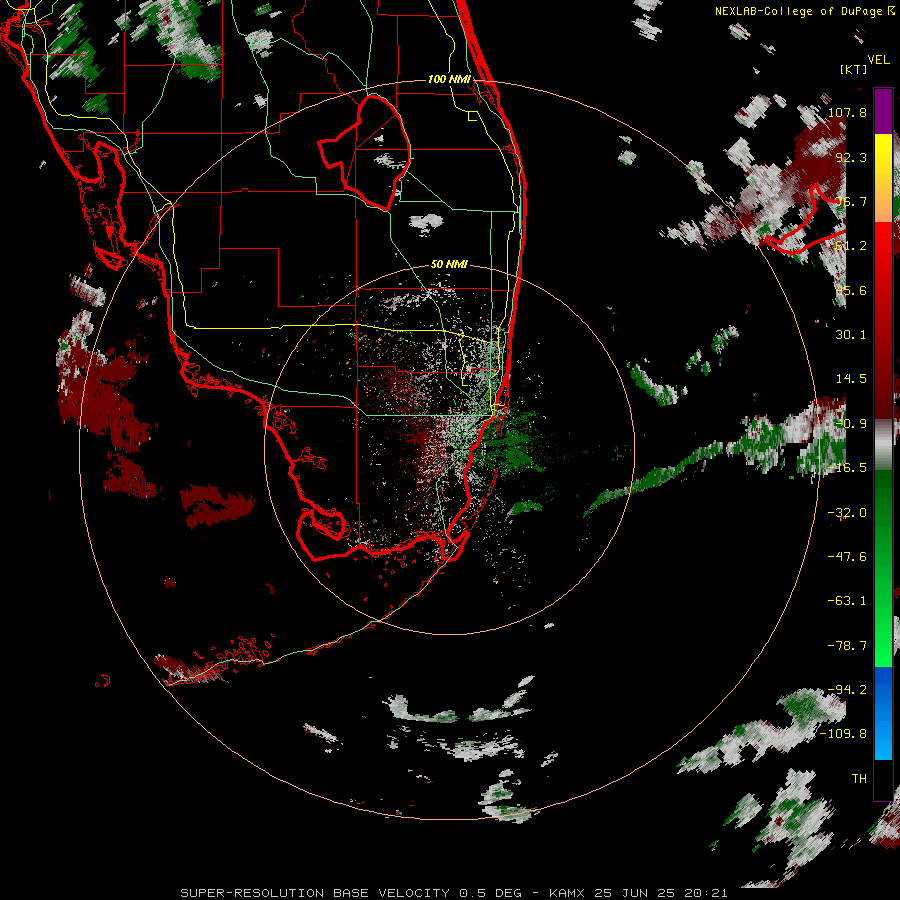The image size is (900, 900).
Task: Click the -78.7 velocity scale value
Action: 847,646
